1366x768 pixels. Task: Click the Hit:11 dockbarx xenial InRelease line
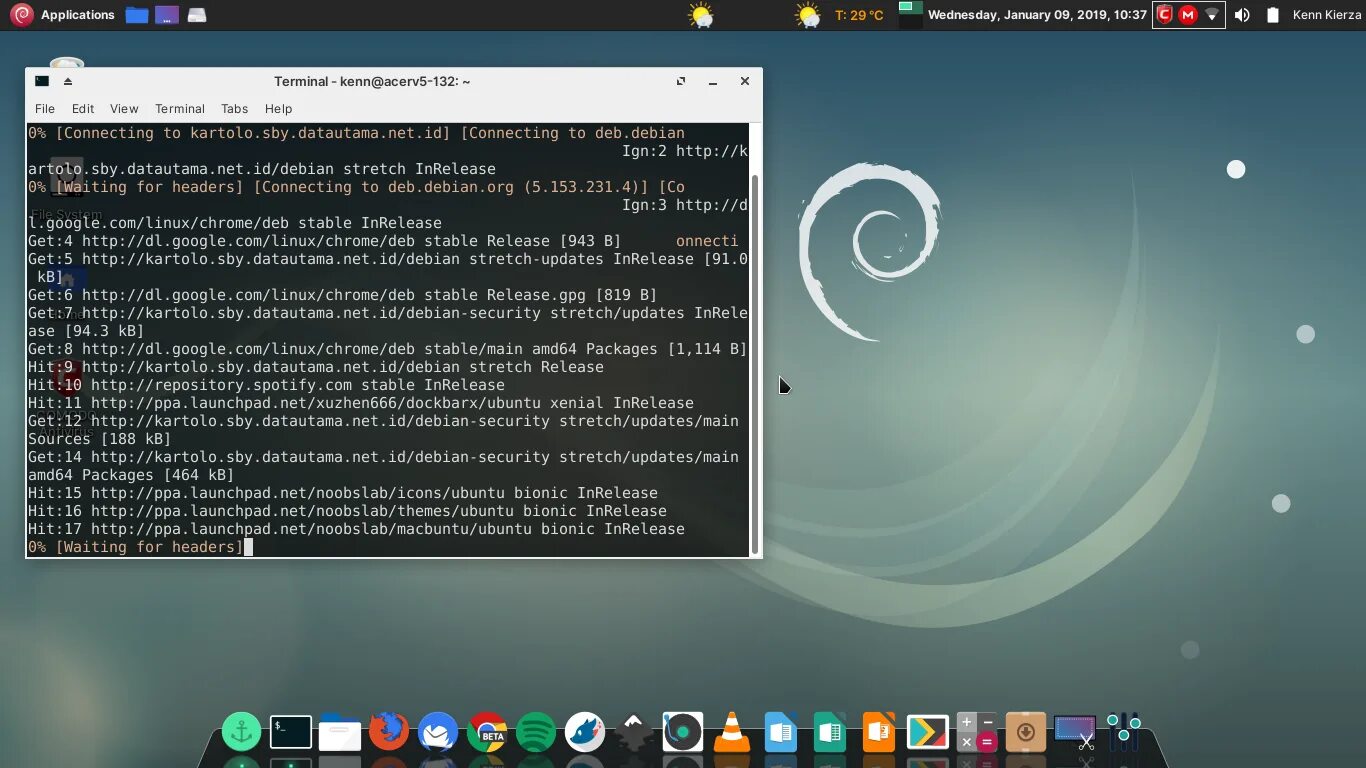pos(361,403)
